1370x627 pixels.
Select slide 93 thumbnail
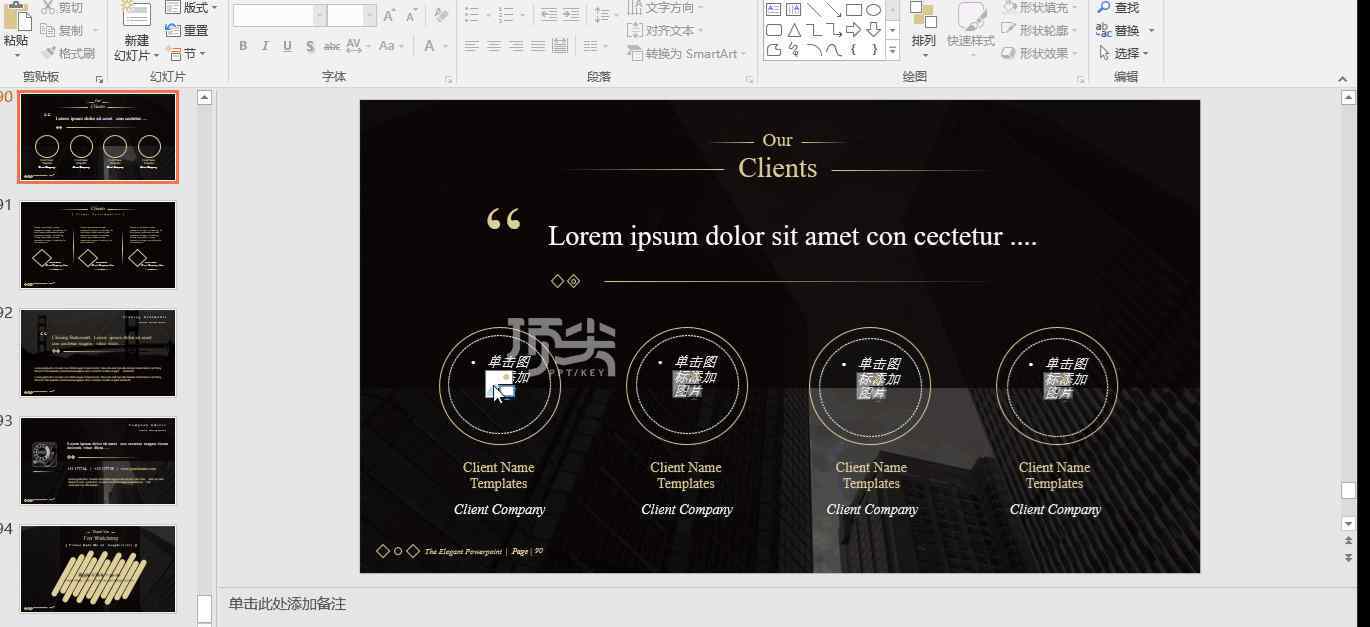pyautogui.click(x=98, y=461)
